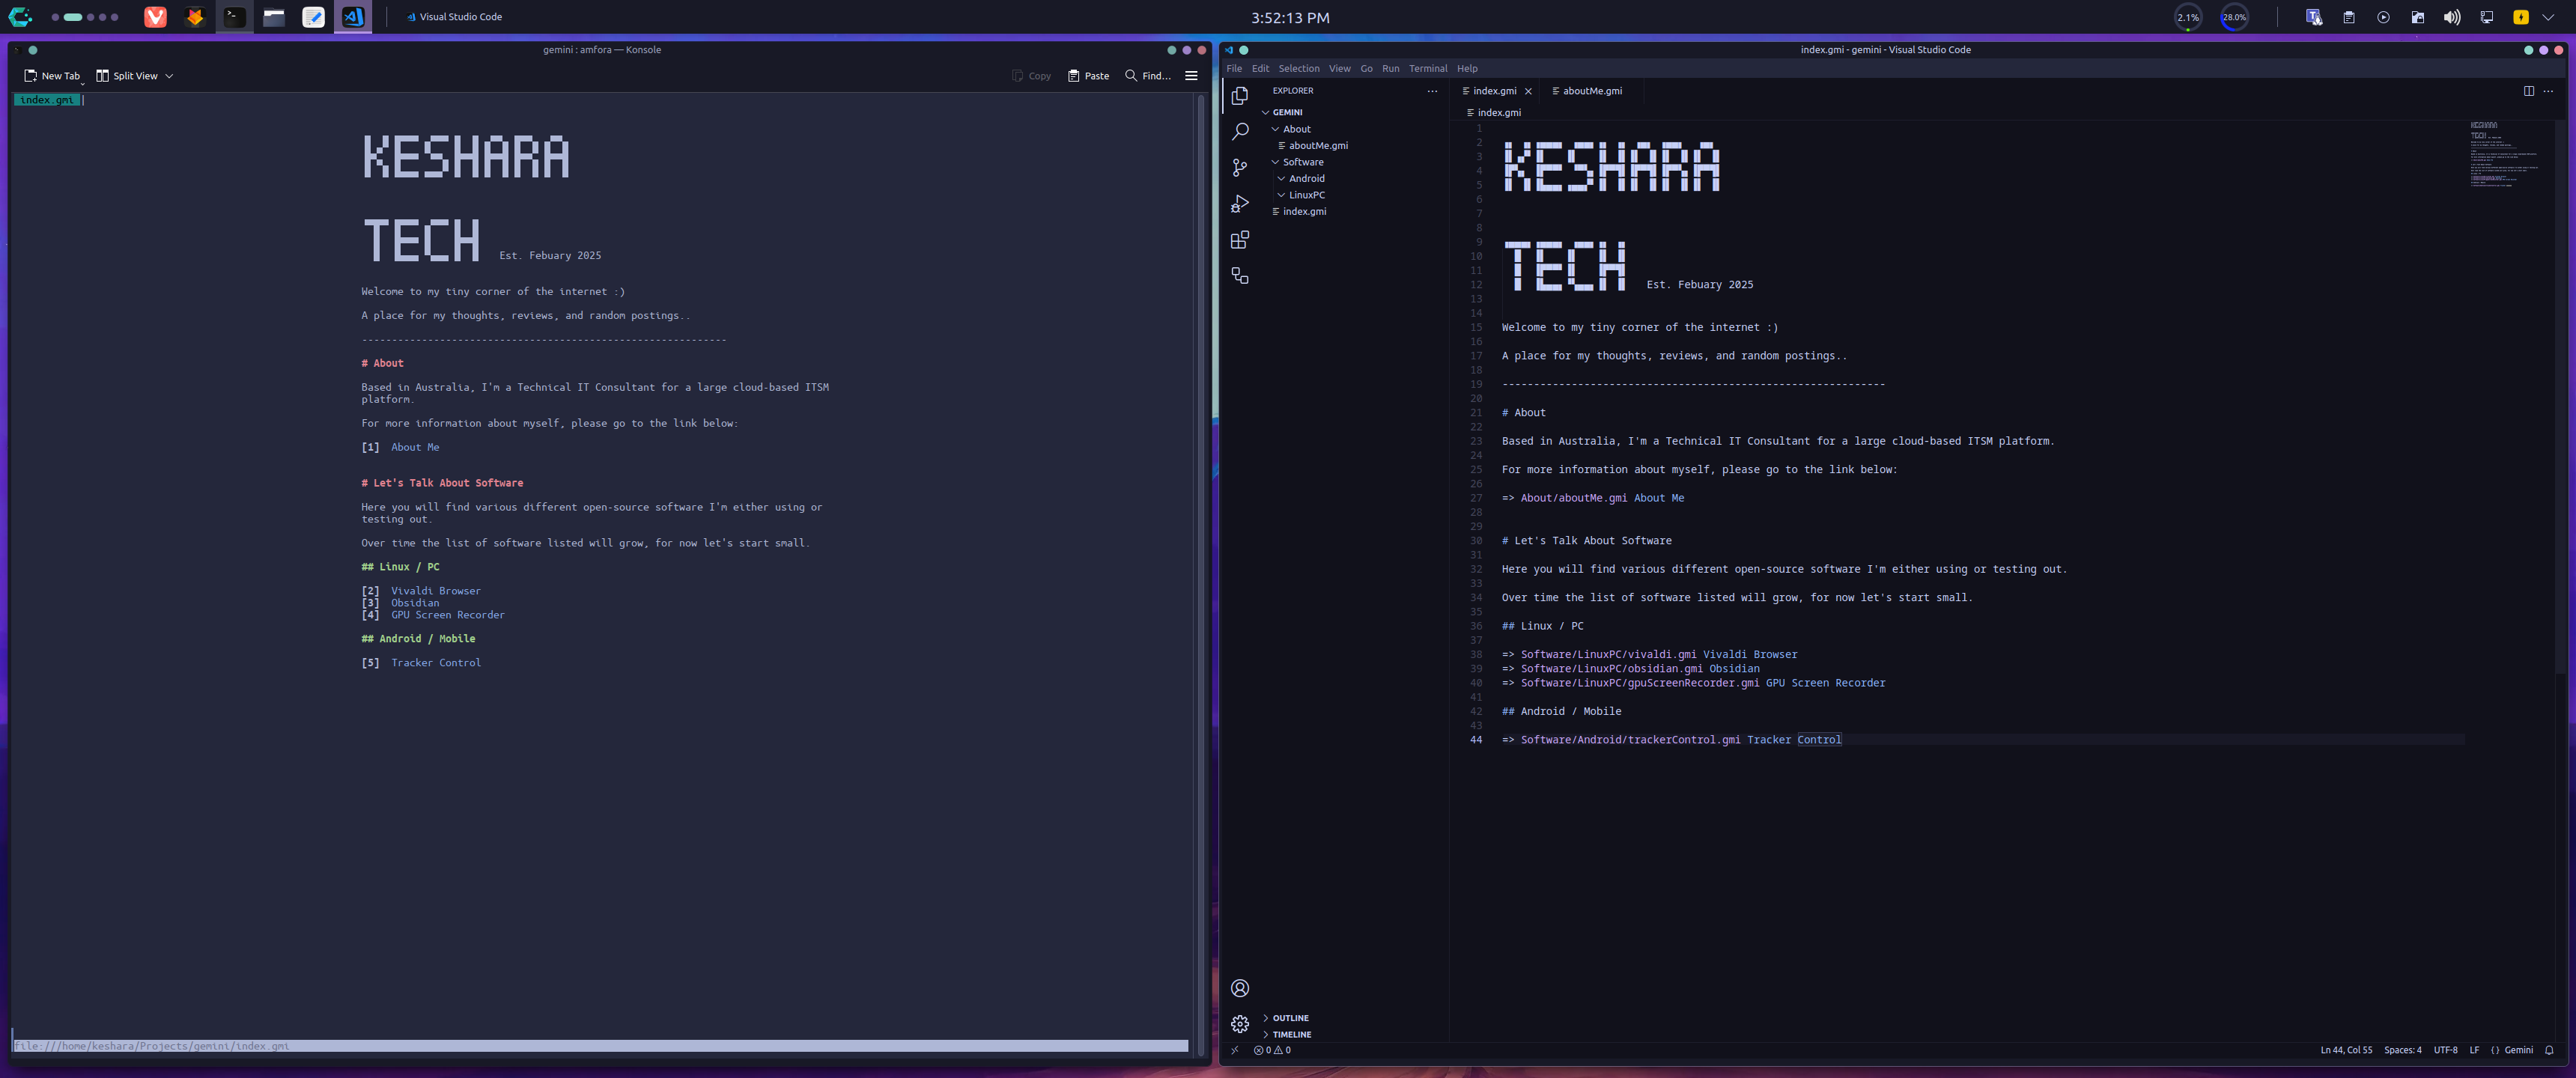Open the Extensions view in VS Code

[1240, 239]
